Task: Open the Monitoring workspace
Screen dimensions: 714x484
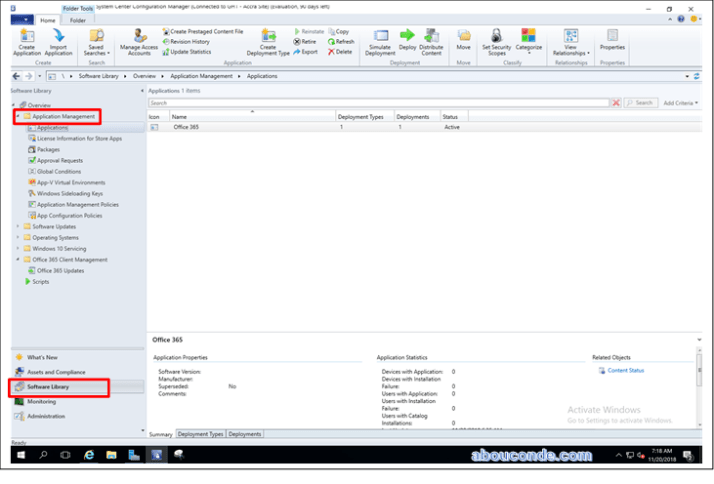Action: coord(42,401)
